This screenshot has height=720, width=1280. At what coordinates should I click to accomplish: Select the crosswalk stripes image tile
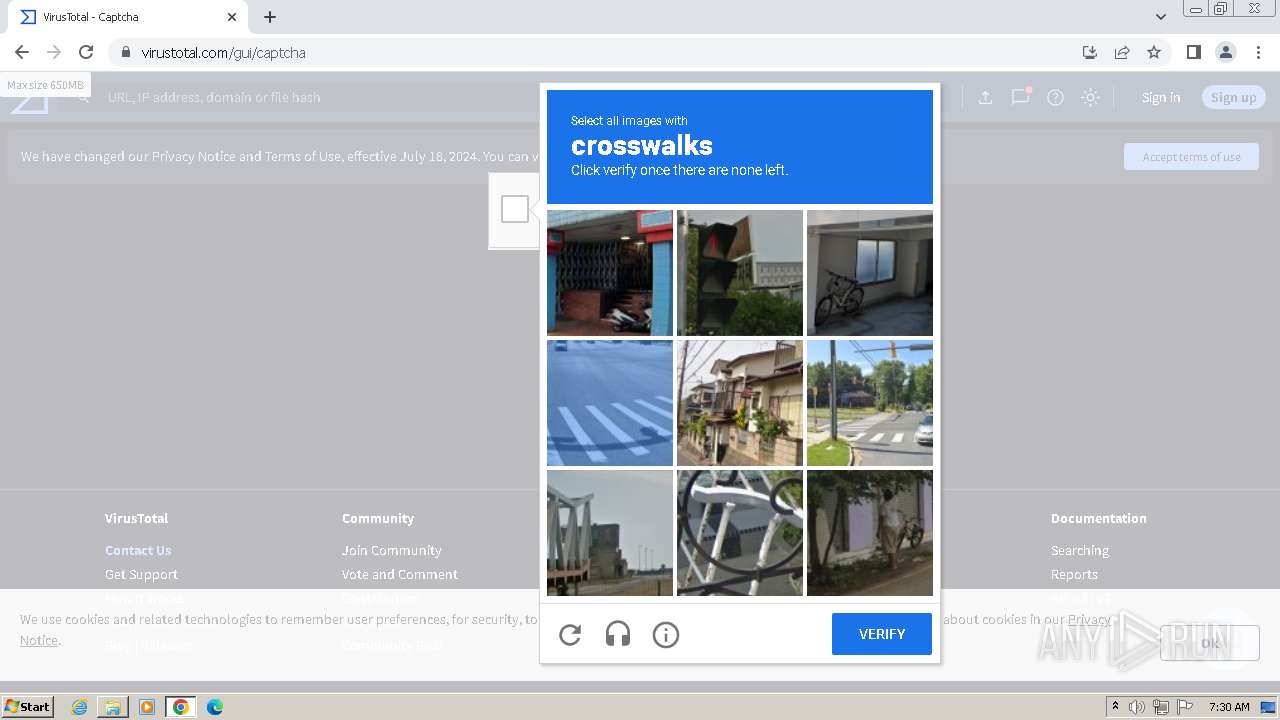click(x=610, y=403)
